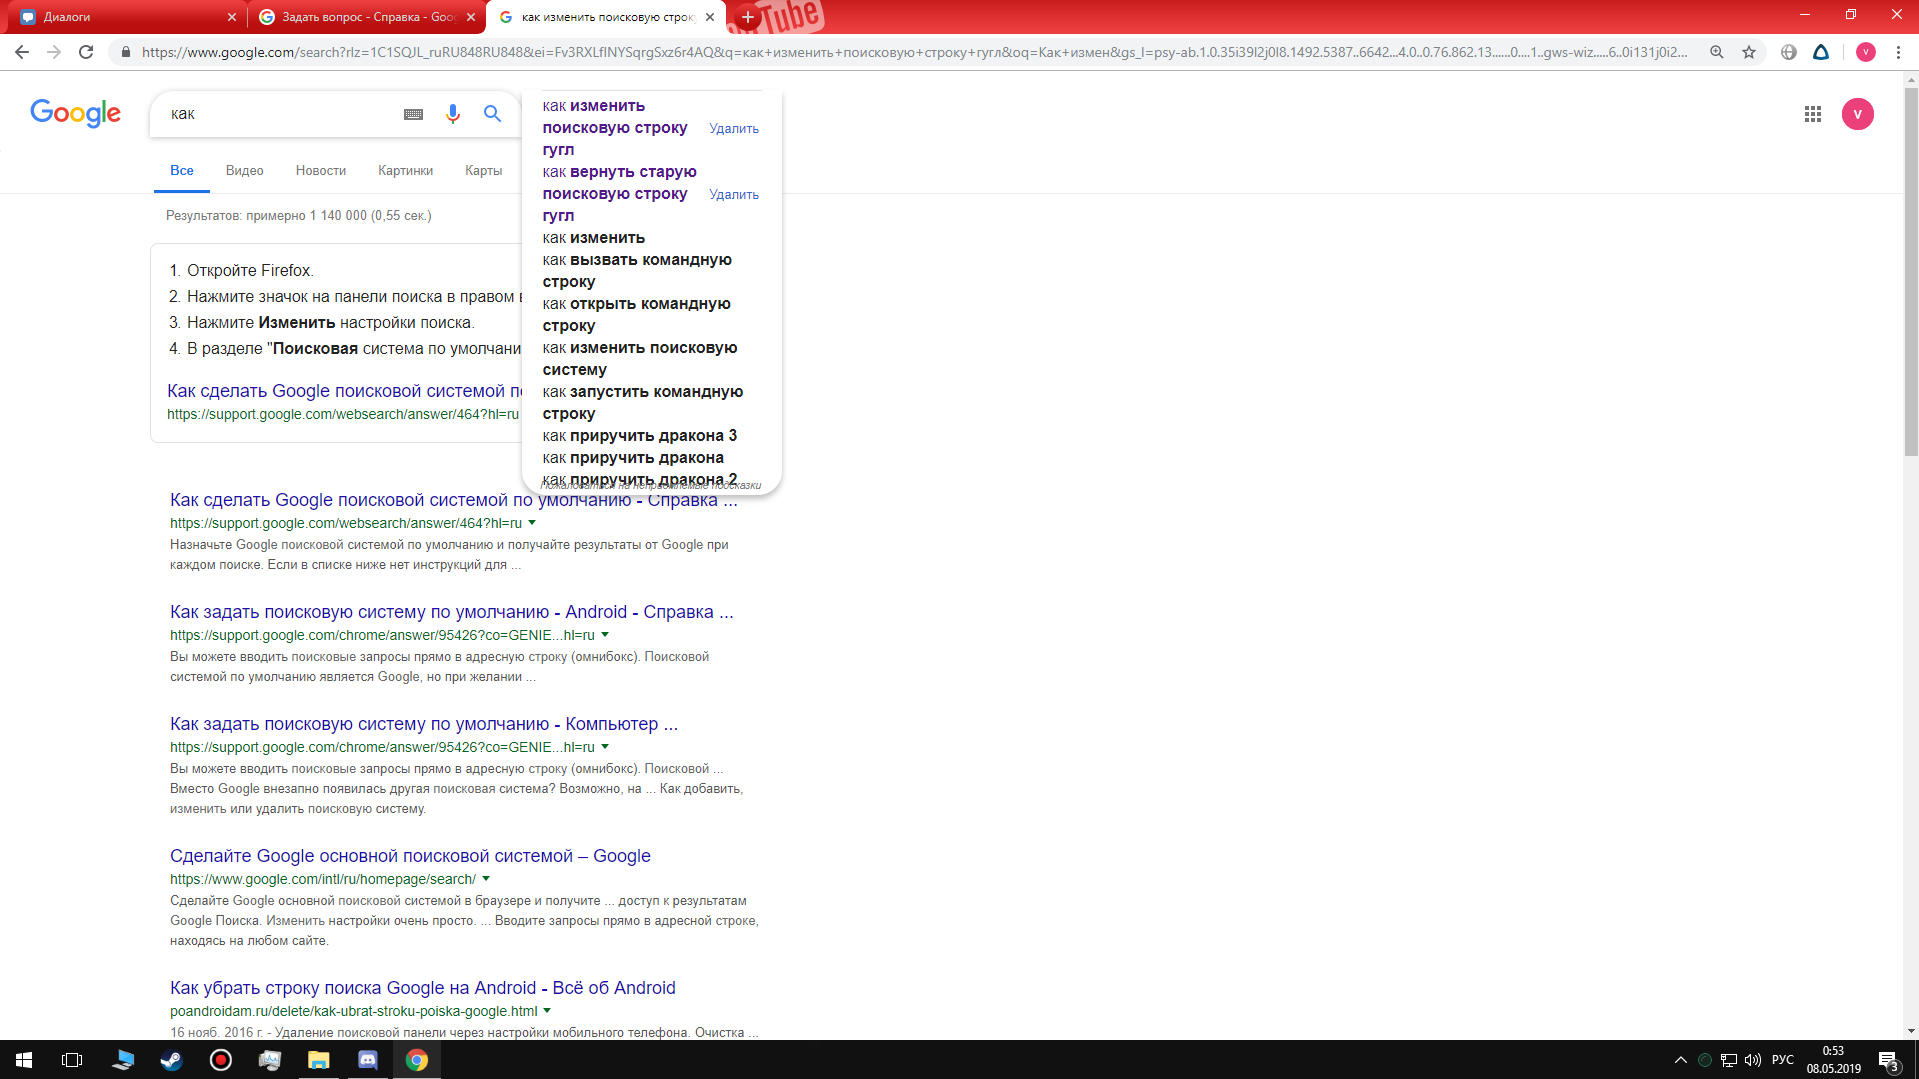Open Task View in the taskbar
The height and width of the screenshot is (1079, 1919).
point(72,1060)
